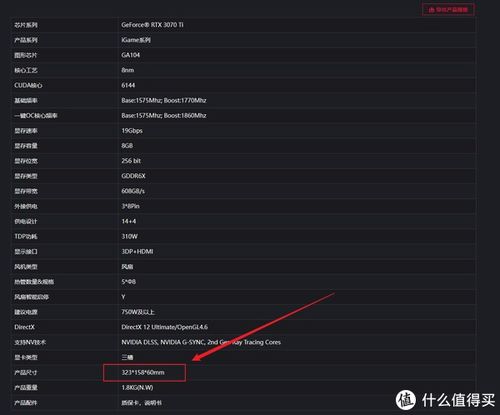Select the DirectX 12 Ultimate/OpenGL4.6 value

[x=165, y=327]
